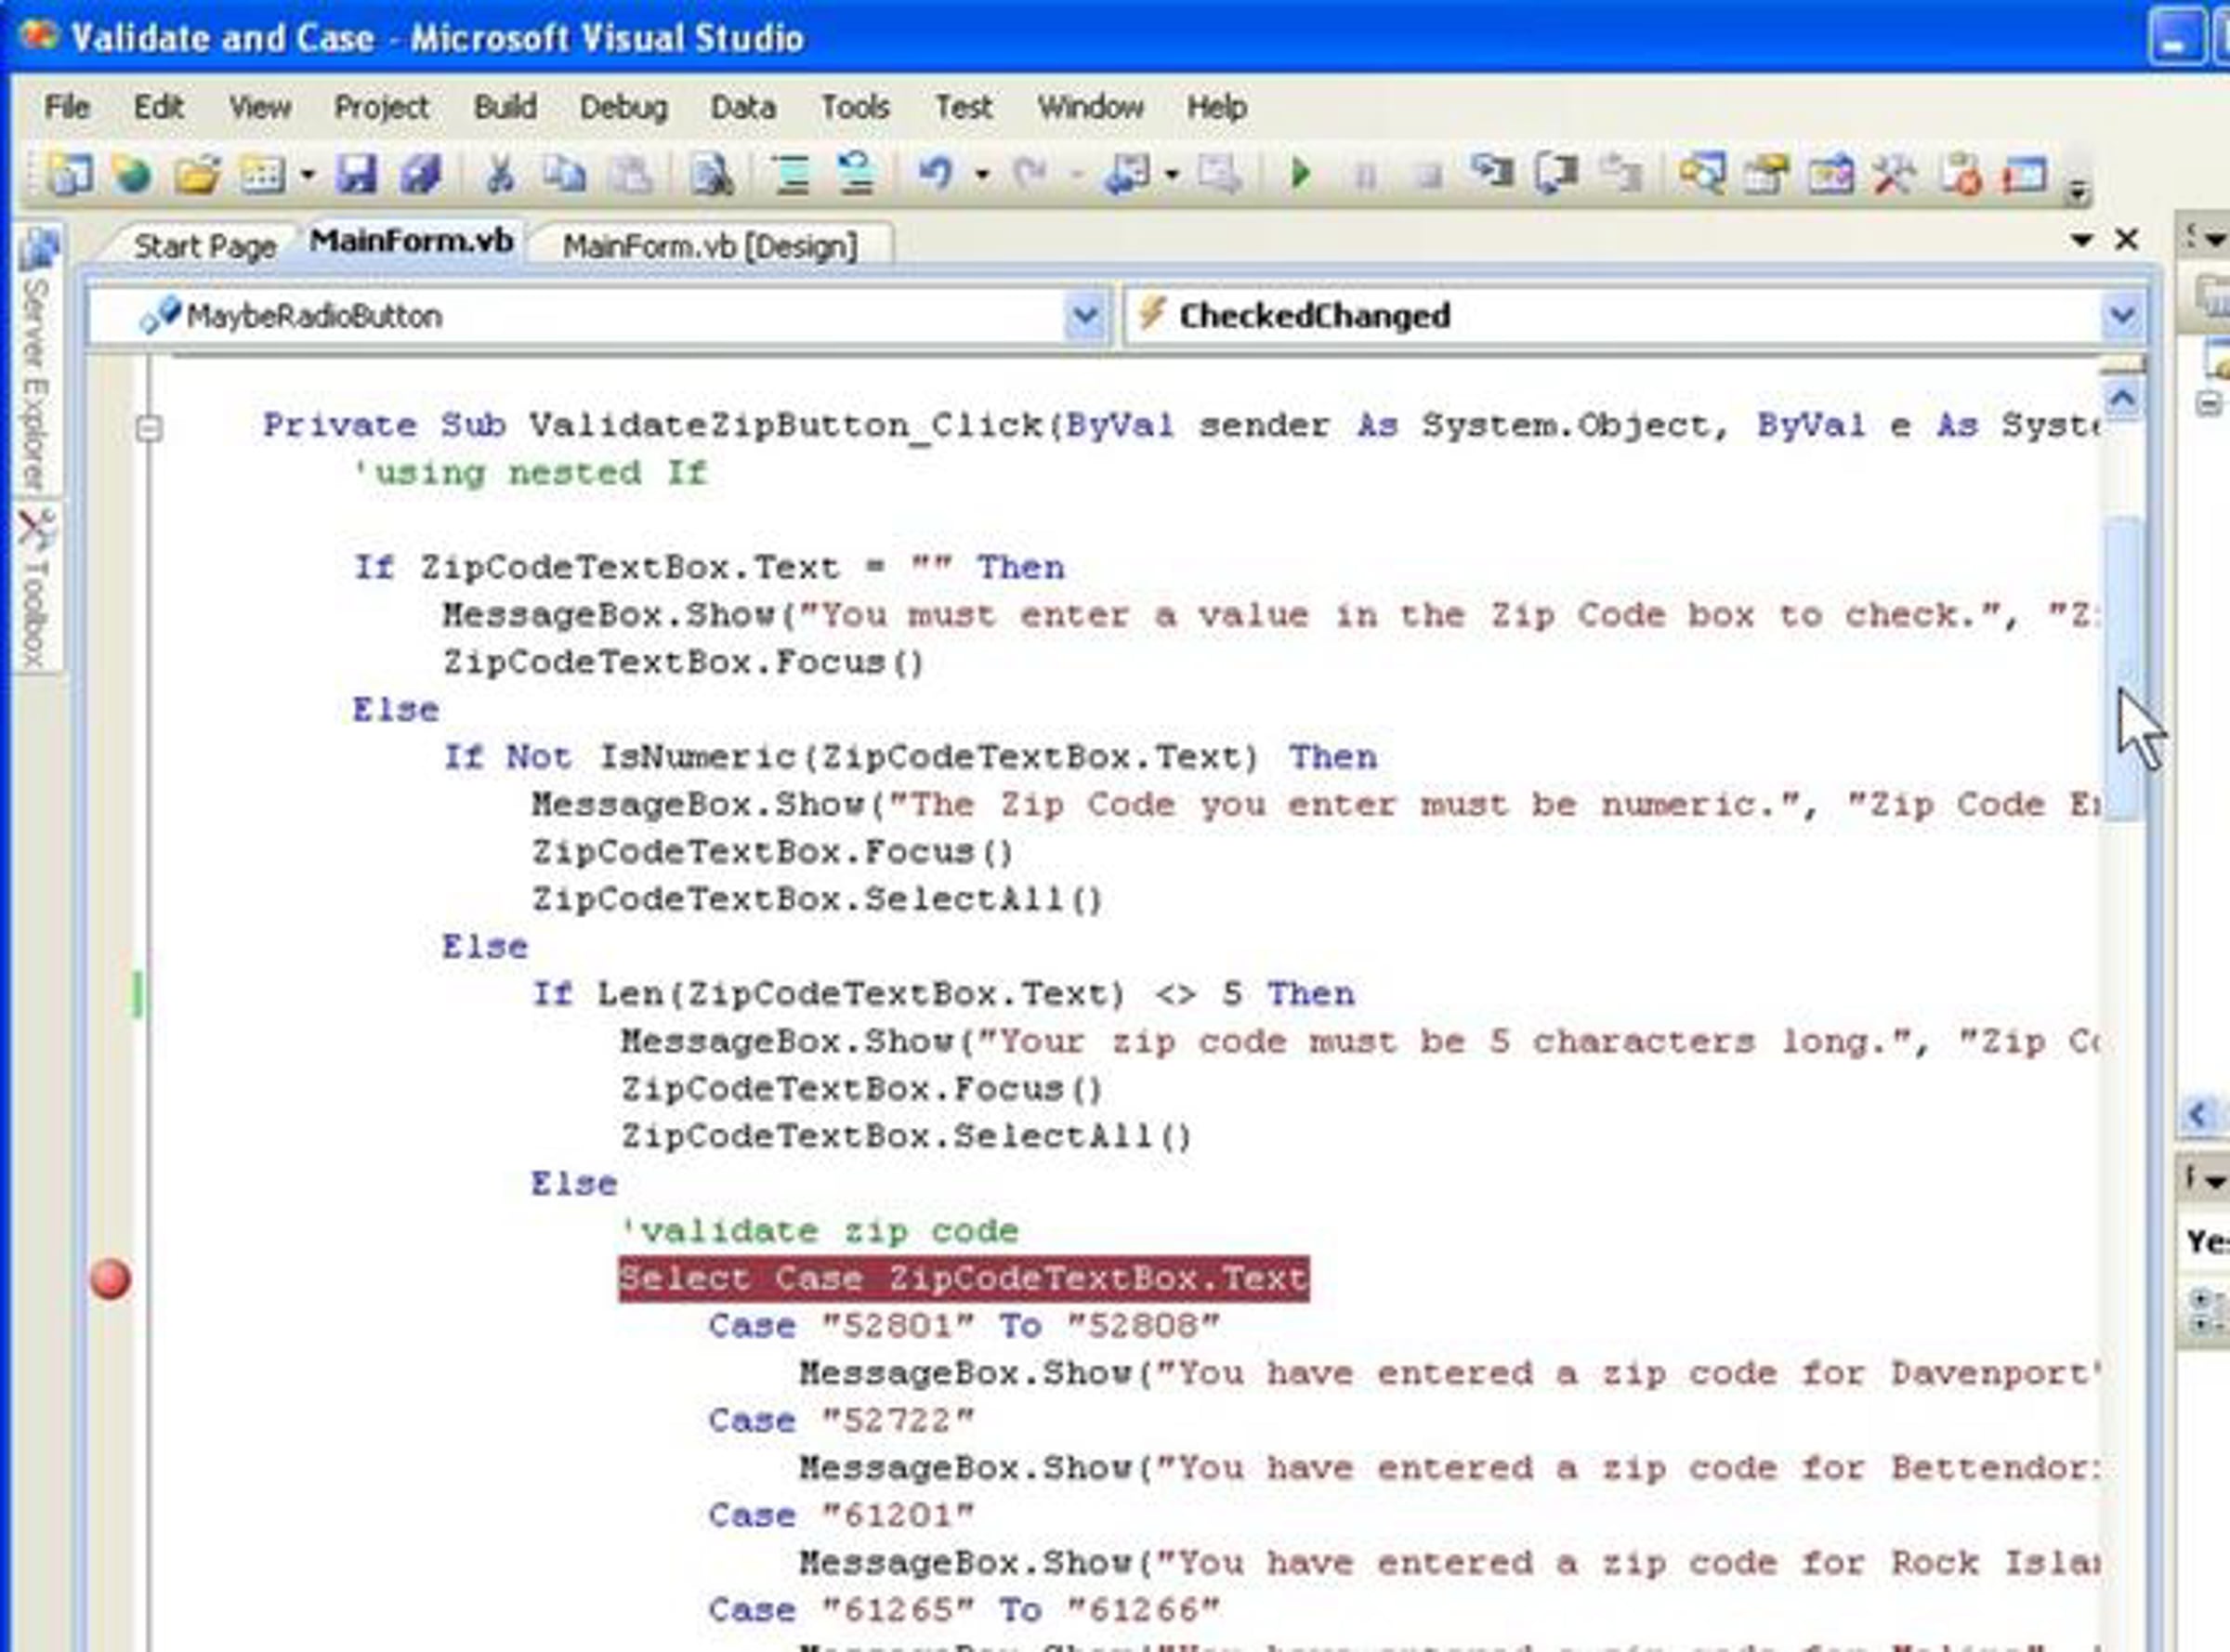Open the CheckedChanged method name dropdown

tap(2122, 317)
